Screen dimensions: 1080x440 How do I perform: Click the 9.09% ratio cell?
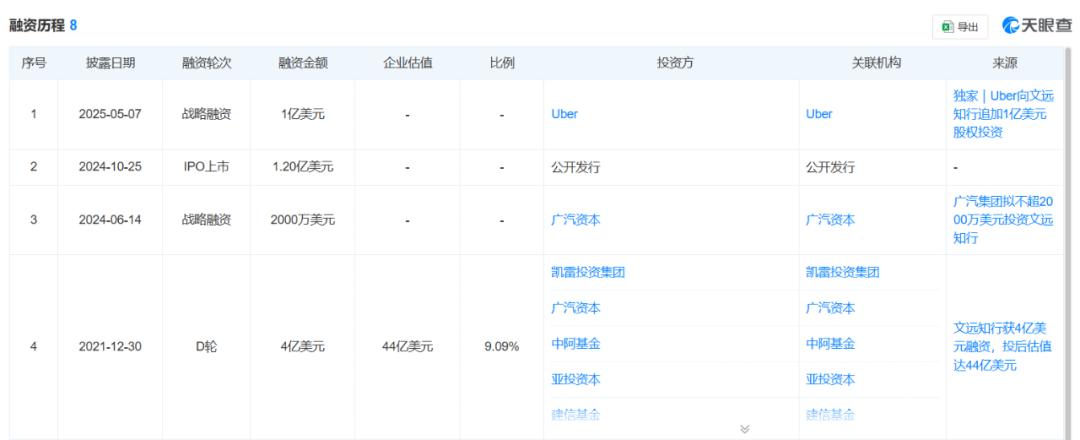click(502, 347)
